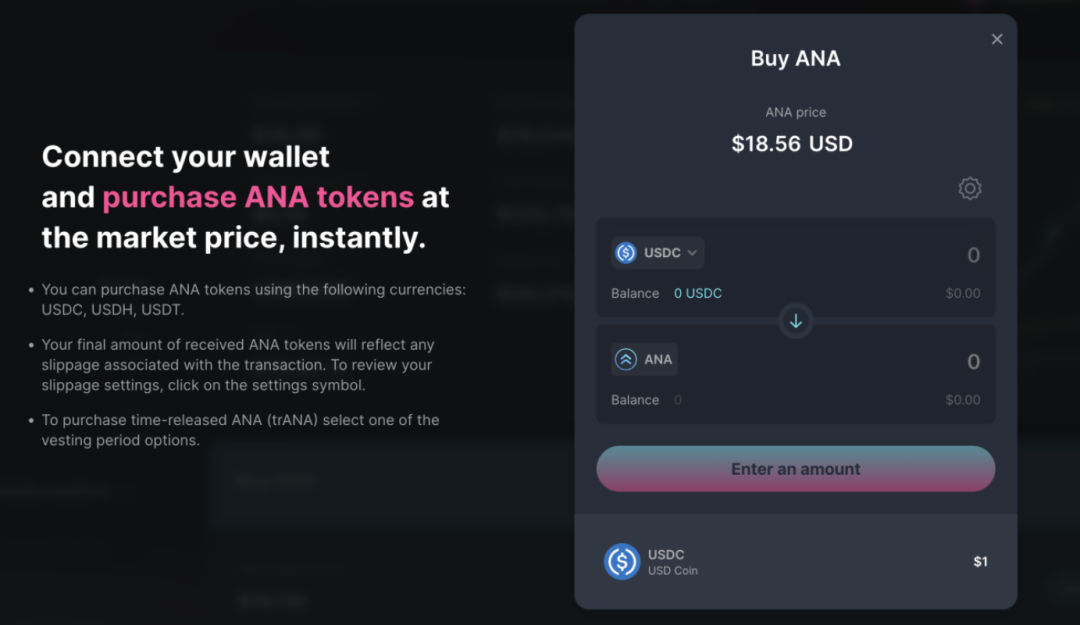Screen dimensions: 1080x625
Task: Select the USDC USD Coin list row
Action: [x=795, y=562]
